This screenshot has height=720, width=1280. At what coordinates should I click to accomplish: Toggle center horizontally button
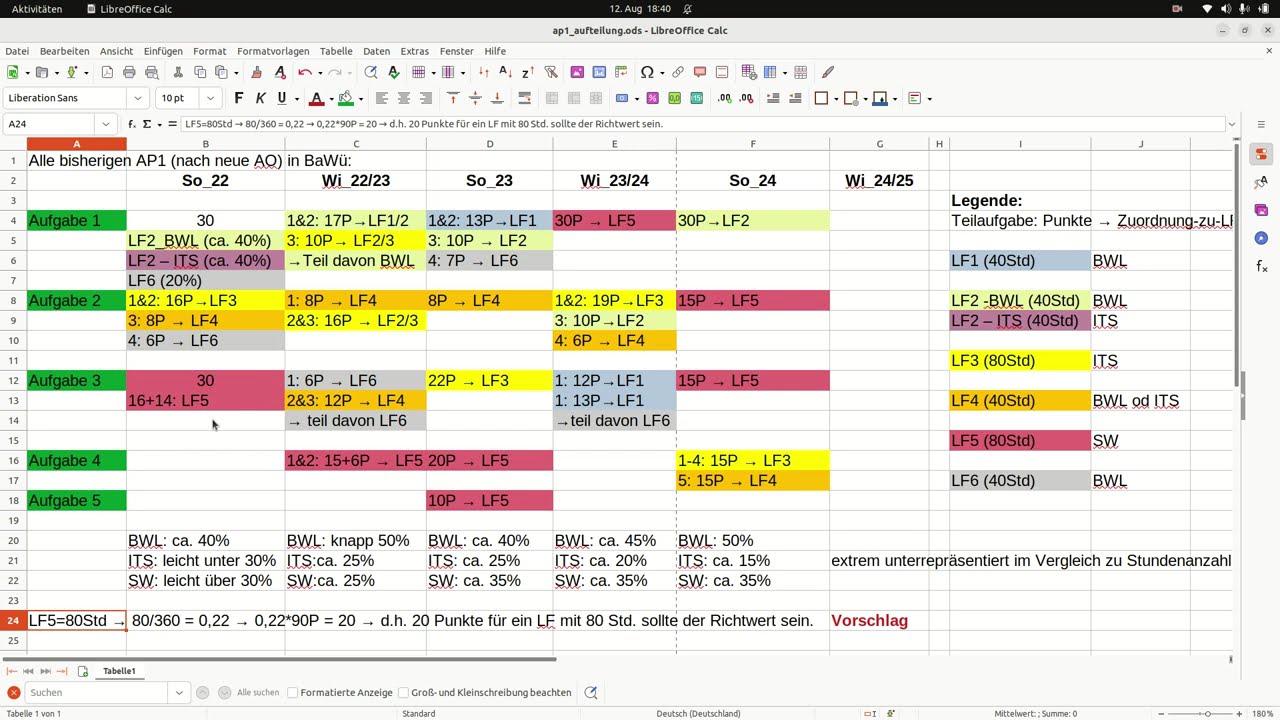(x=403, y=98)
